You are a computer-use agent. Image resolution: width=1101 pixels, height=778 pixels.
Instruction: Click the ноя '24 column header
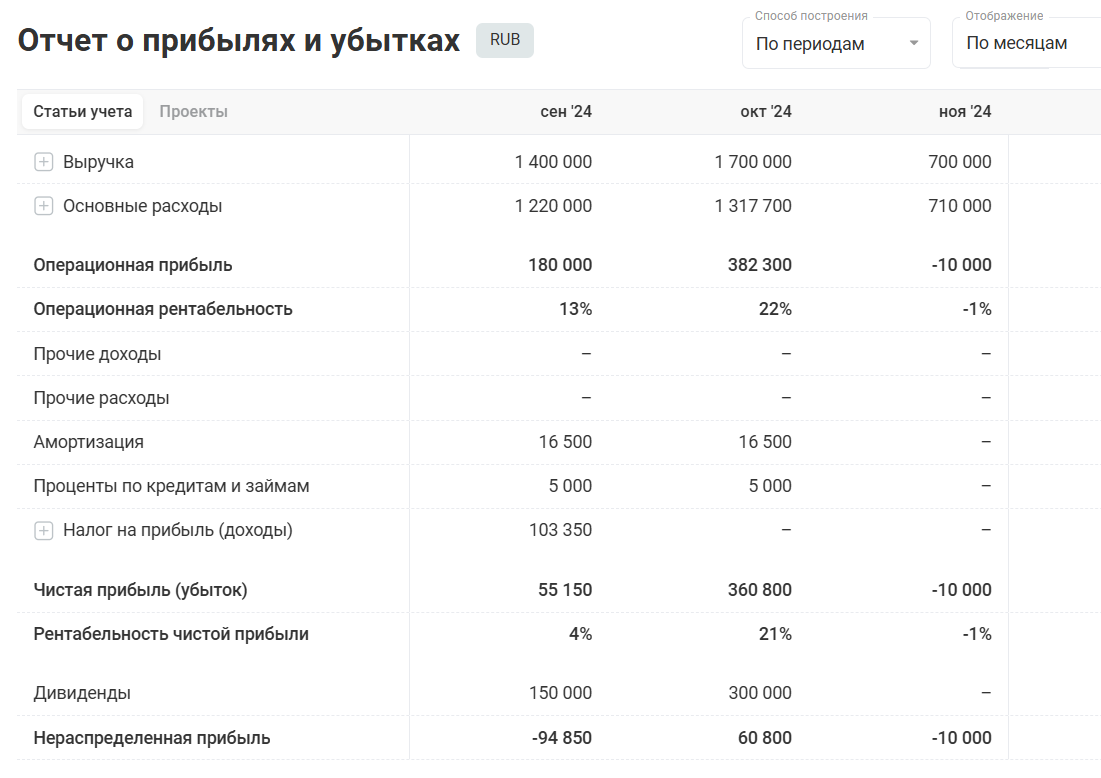(x=965, y=111)
